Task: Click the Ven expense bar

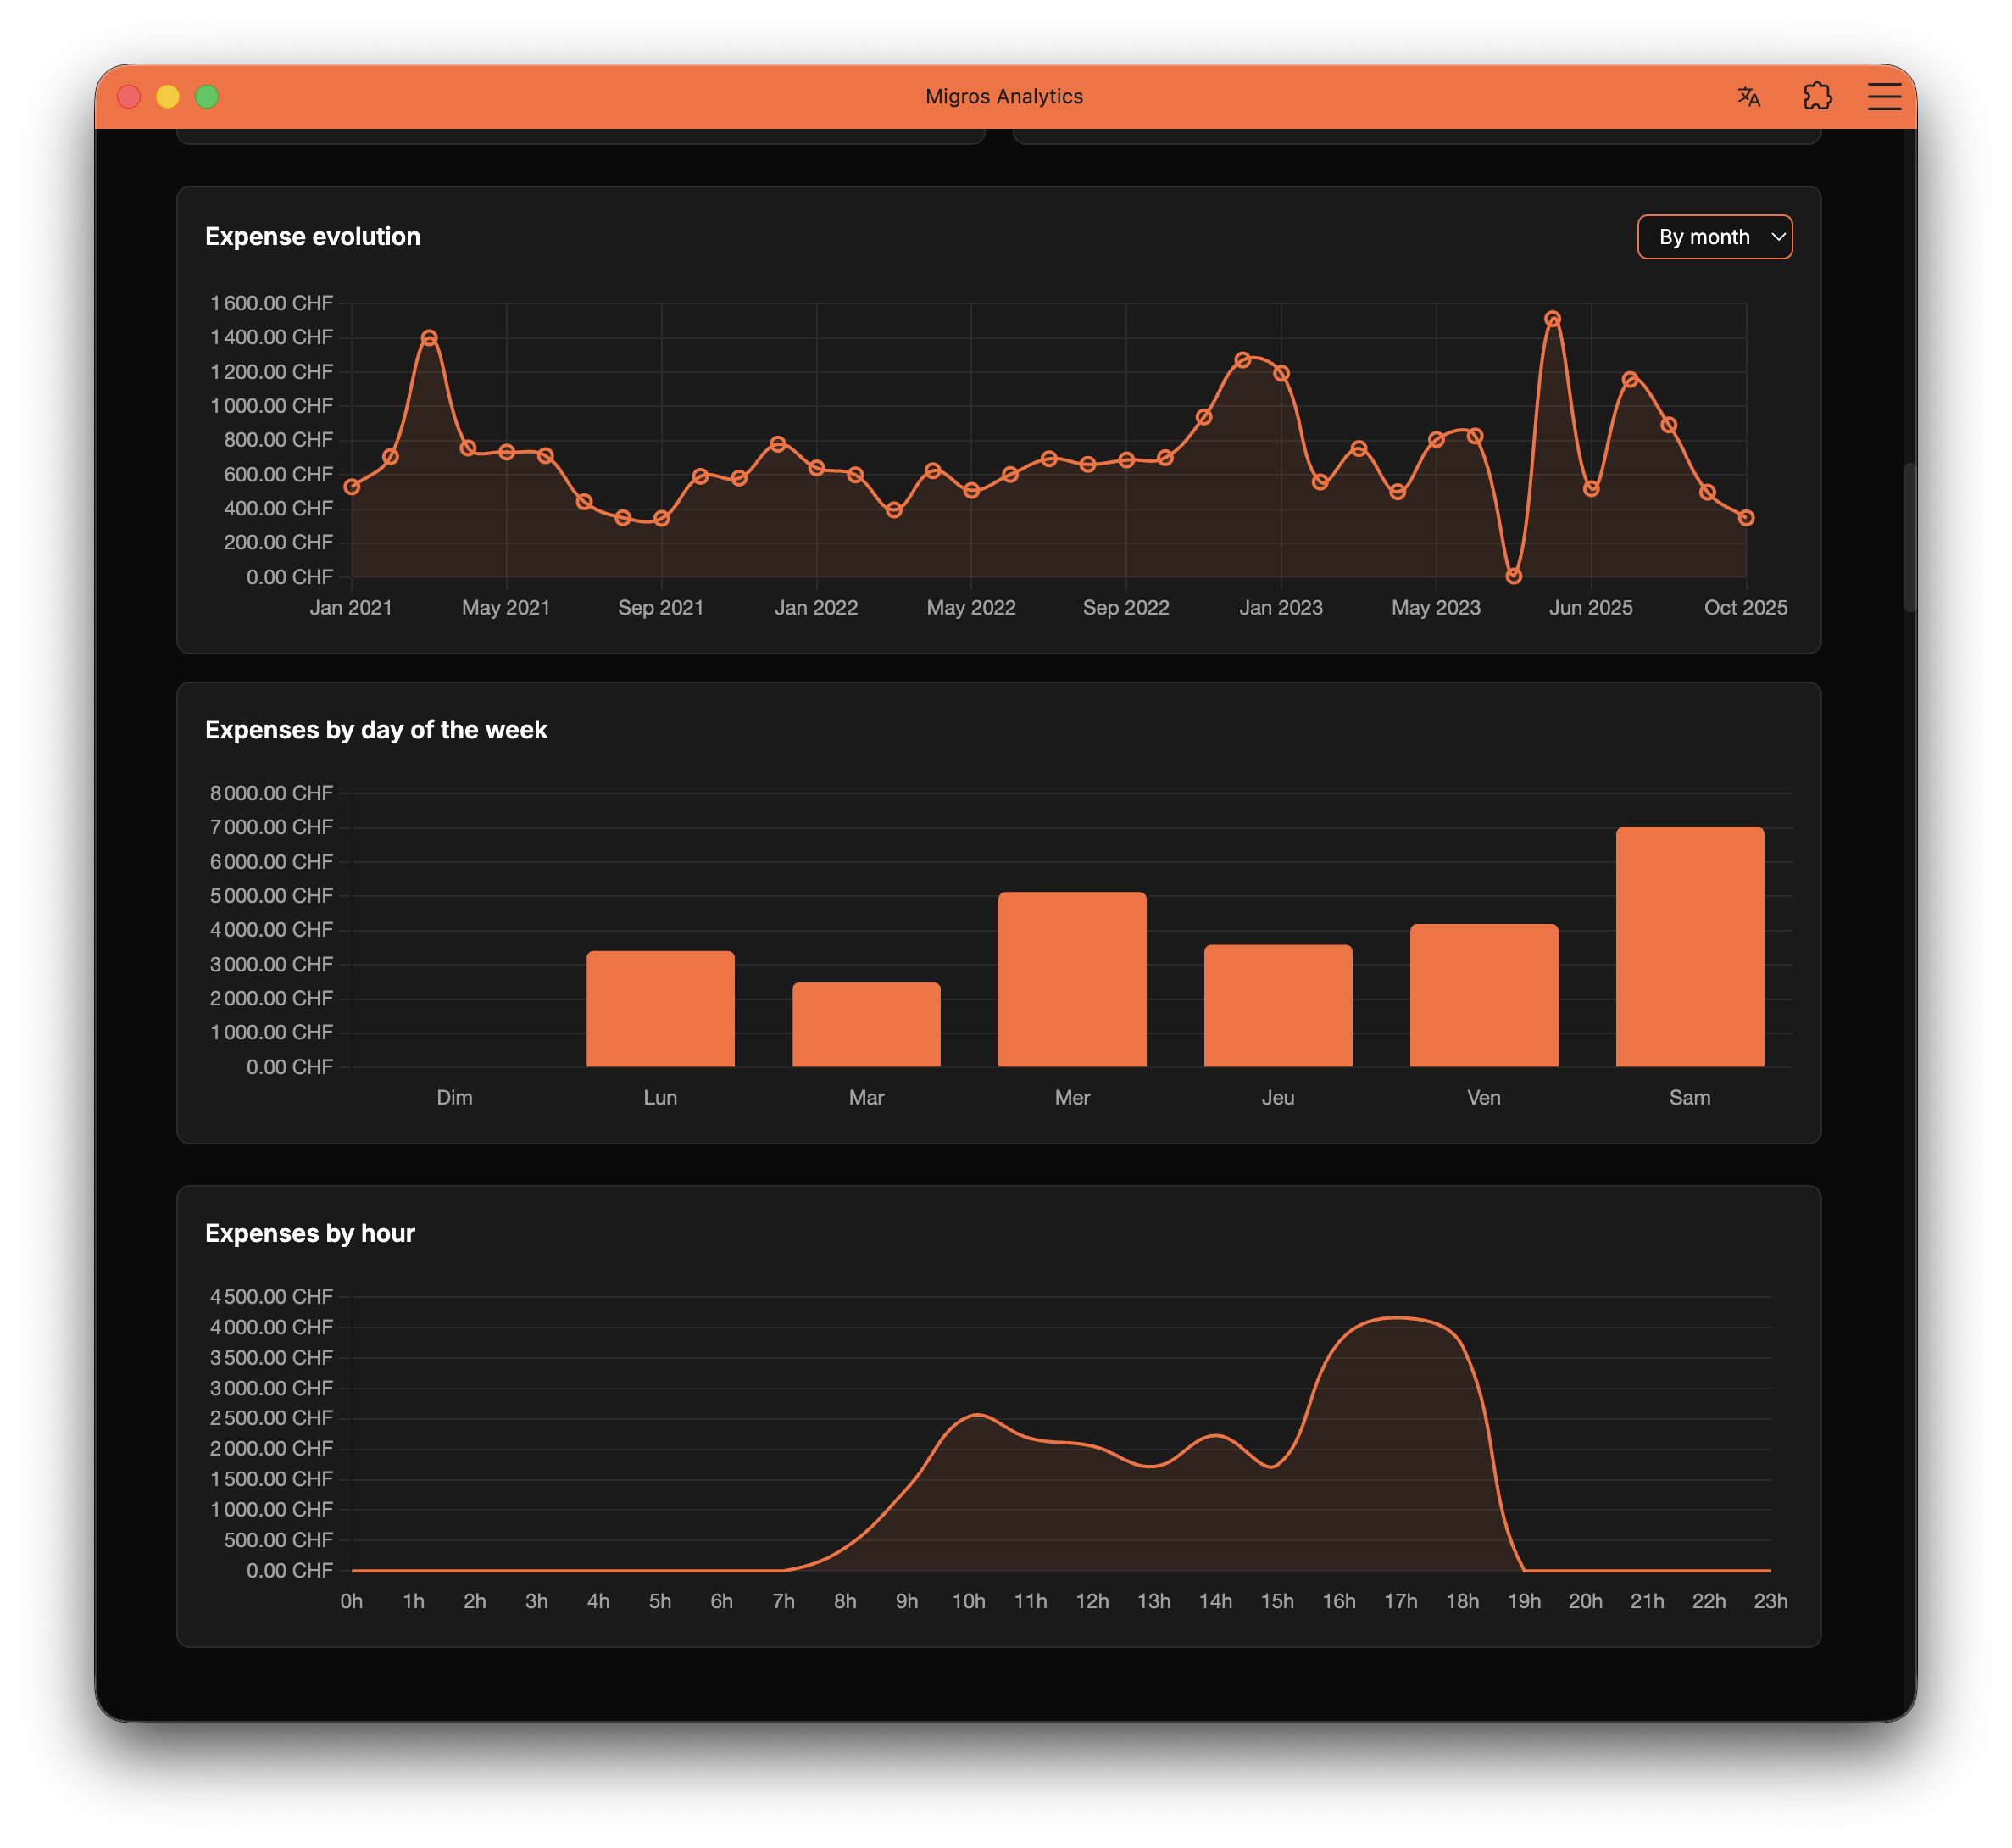Action: [x=1483, y=995]
